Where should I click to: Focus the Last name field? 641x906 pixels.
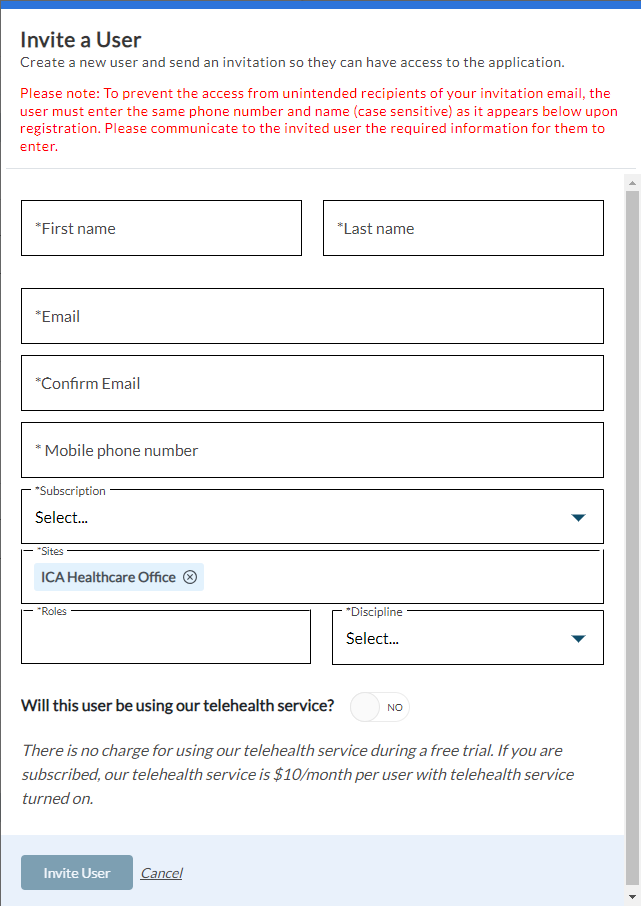pos(463,228)
